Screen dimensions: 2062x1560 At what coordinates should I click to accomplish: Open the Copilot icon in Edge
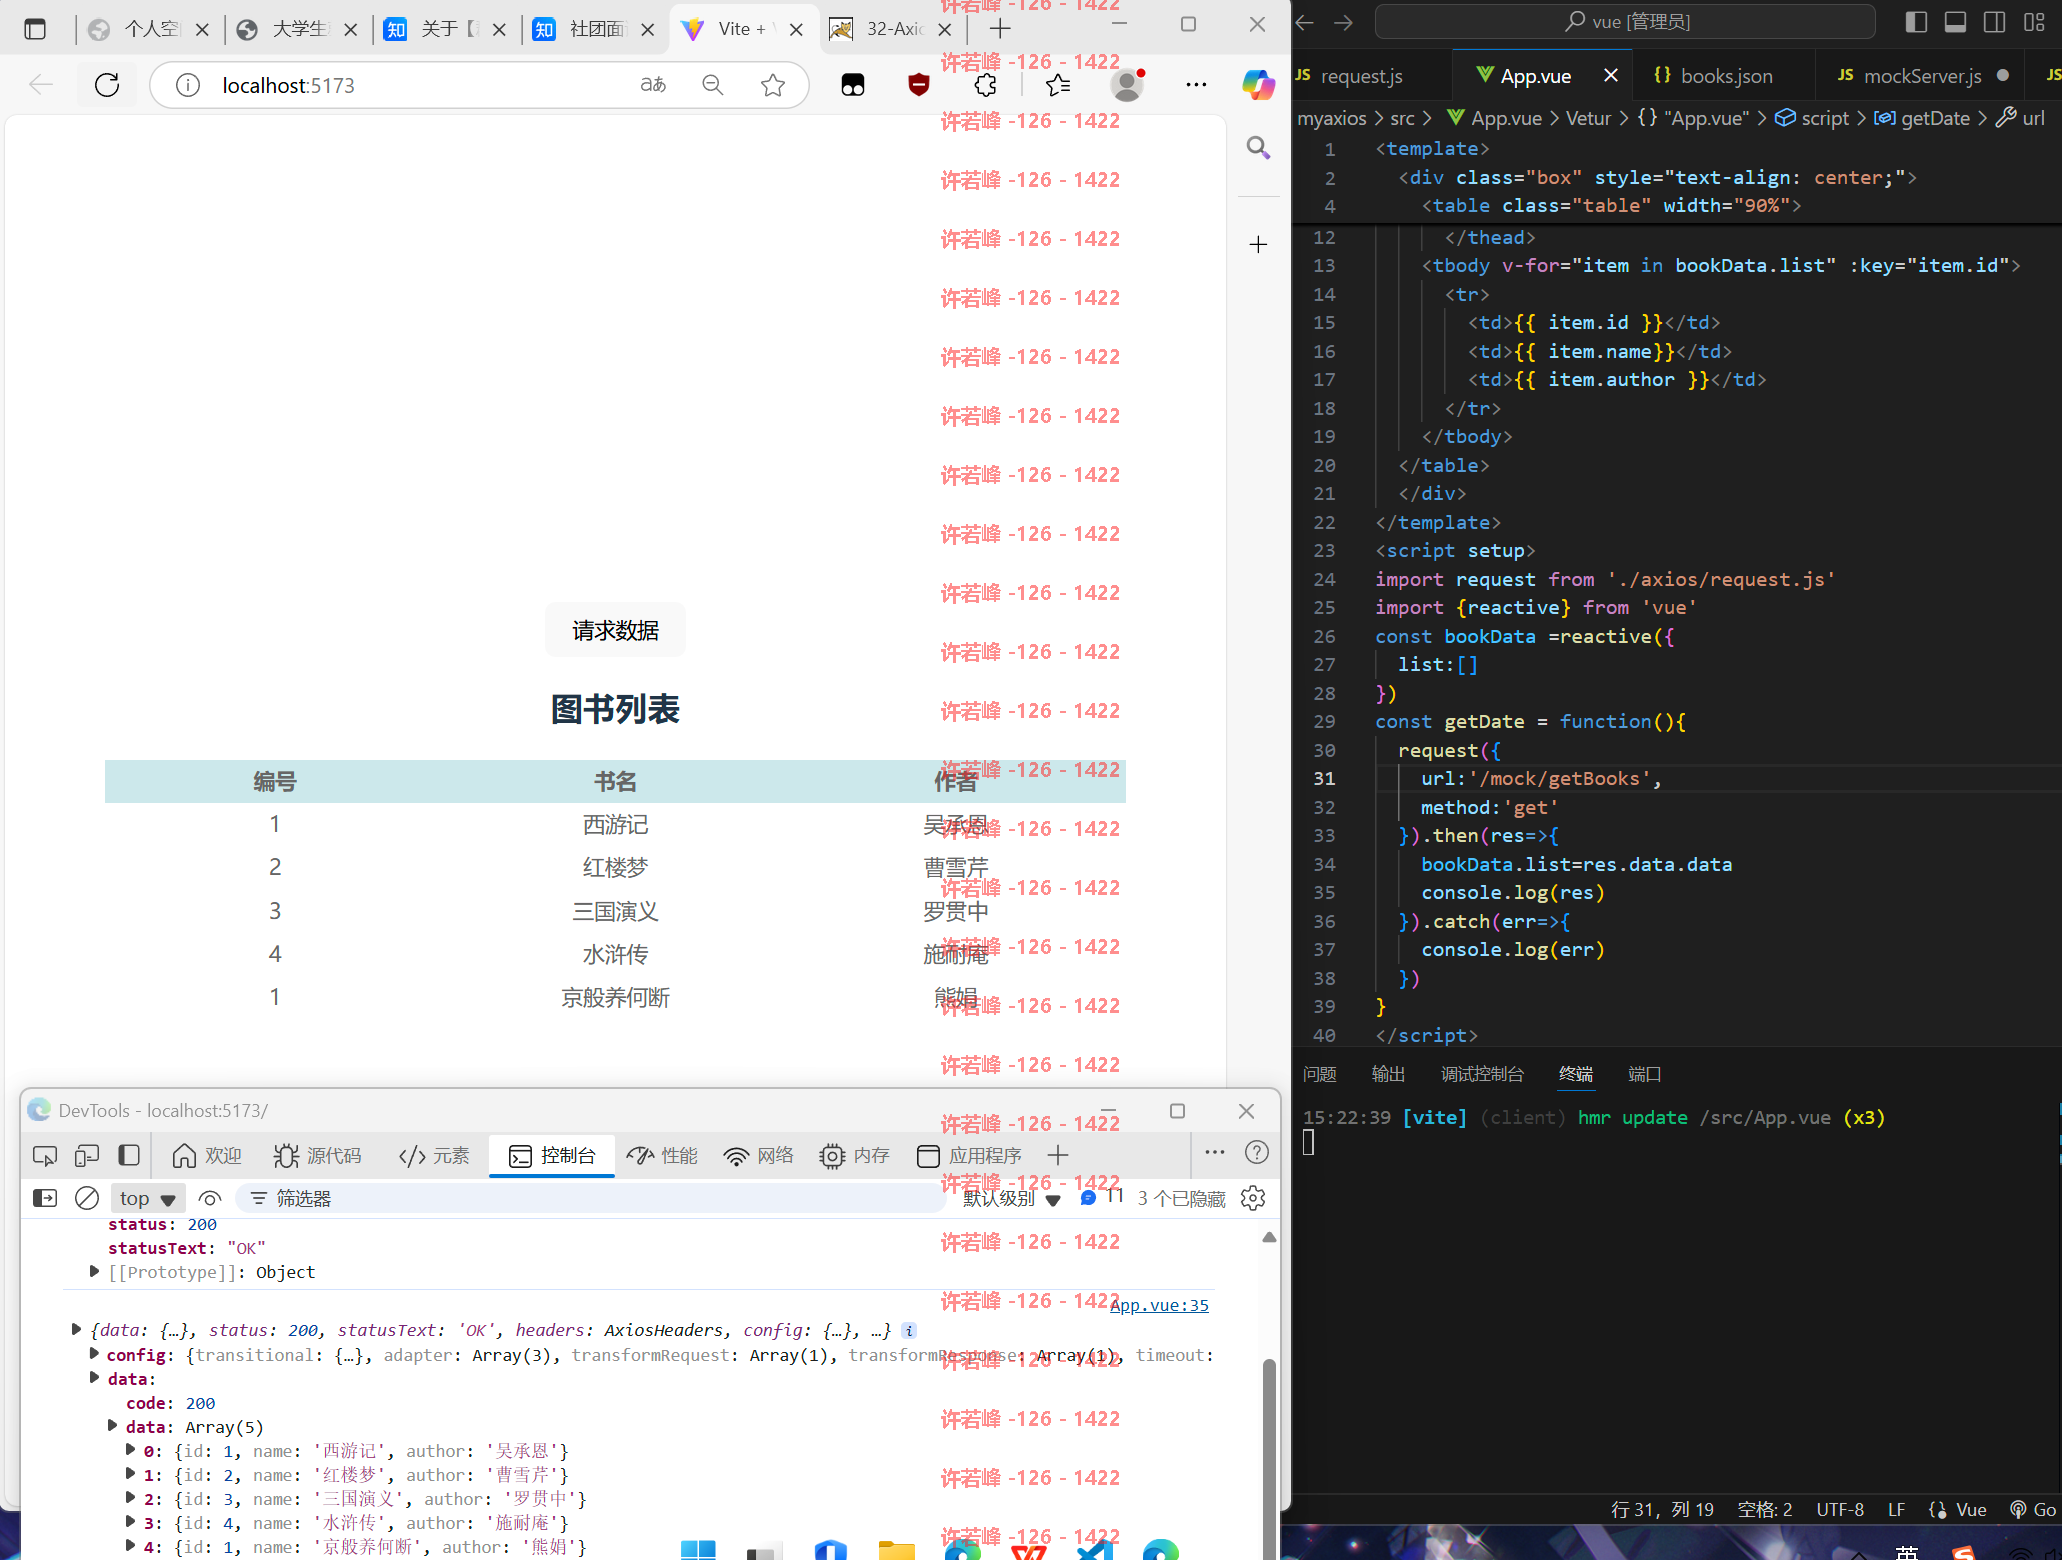coord(1259,85)
